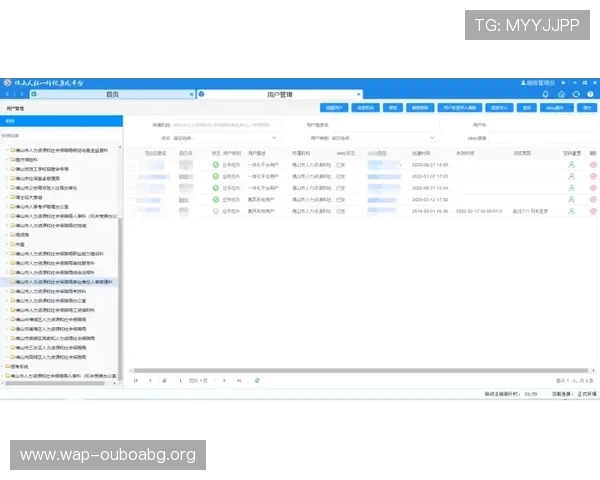Focus the 快速检索 tree search box
Image resolution: width=600 pixels, height=480 pixels.
(61, 136)
